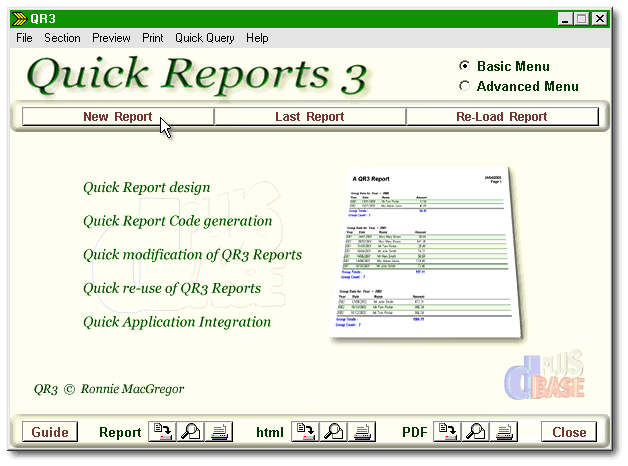
Task: Print PDF using its printer icon
Action: coord(504,432)
